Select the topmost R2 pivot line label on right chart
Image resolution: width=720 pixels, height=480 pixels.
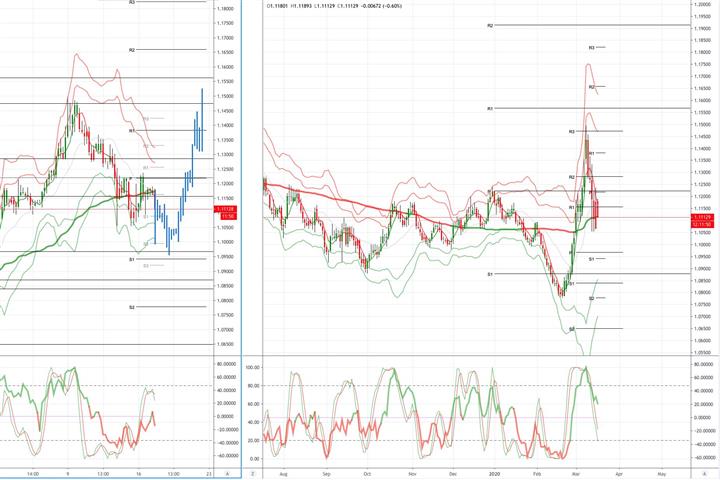point(490,26)
